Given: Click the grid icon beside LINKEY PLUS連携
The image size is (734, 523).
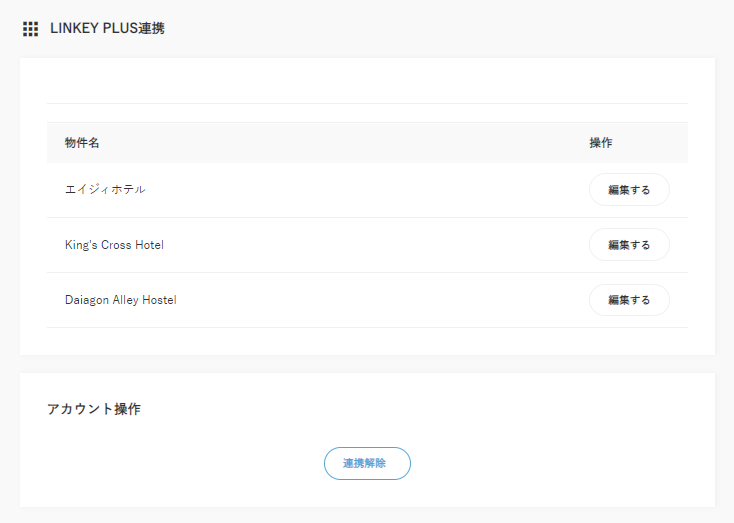Looking at the screenshot, I should point(30,29).
